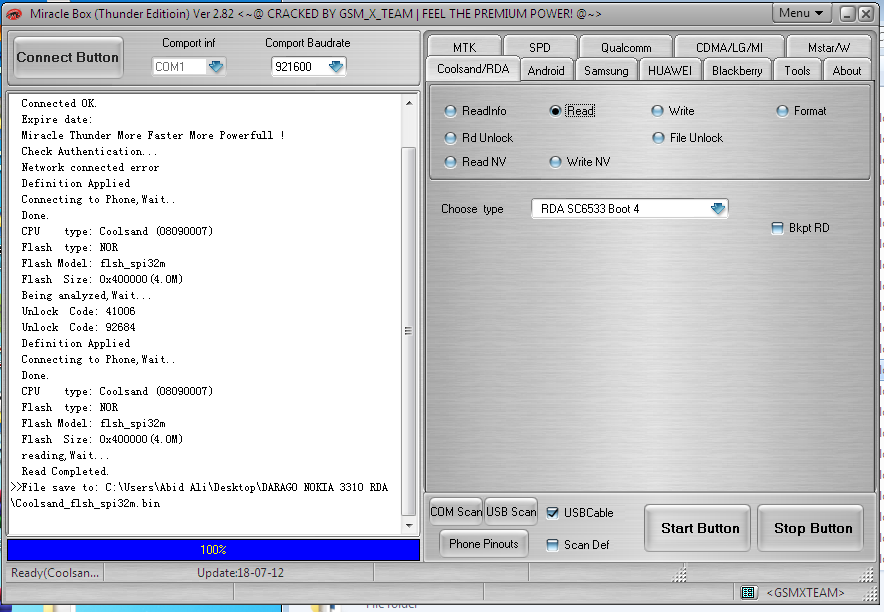The image size is (884, 612).
Task: Click the 'Unlock Code: 41006' log line
Action: pyautogui.click(x=78, y=311)
